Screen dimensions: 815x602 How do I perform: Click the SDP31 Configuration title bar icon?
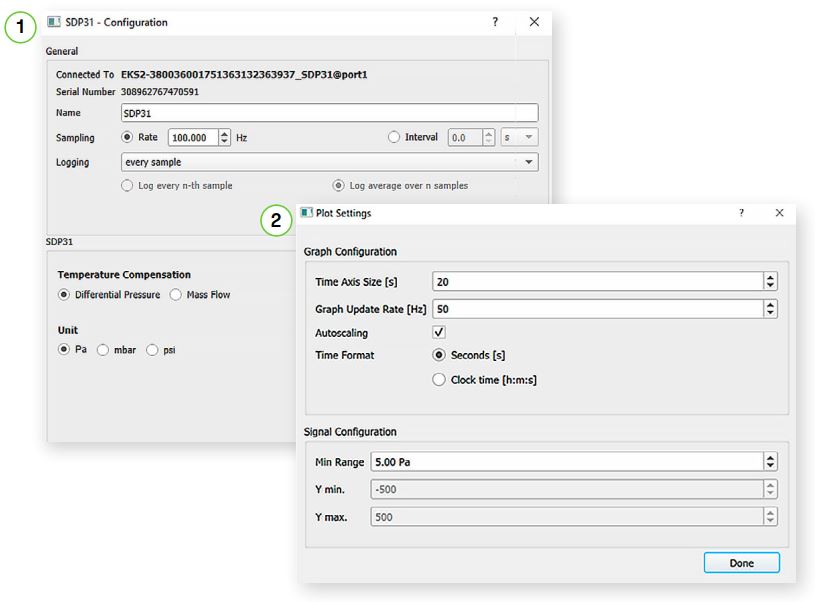pos(54,22)
